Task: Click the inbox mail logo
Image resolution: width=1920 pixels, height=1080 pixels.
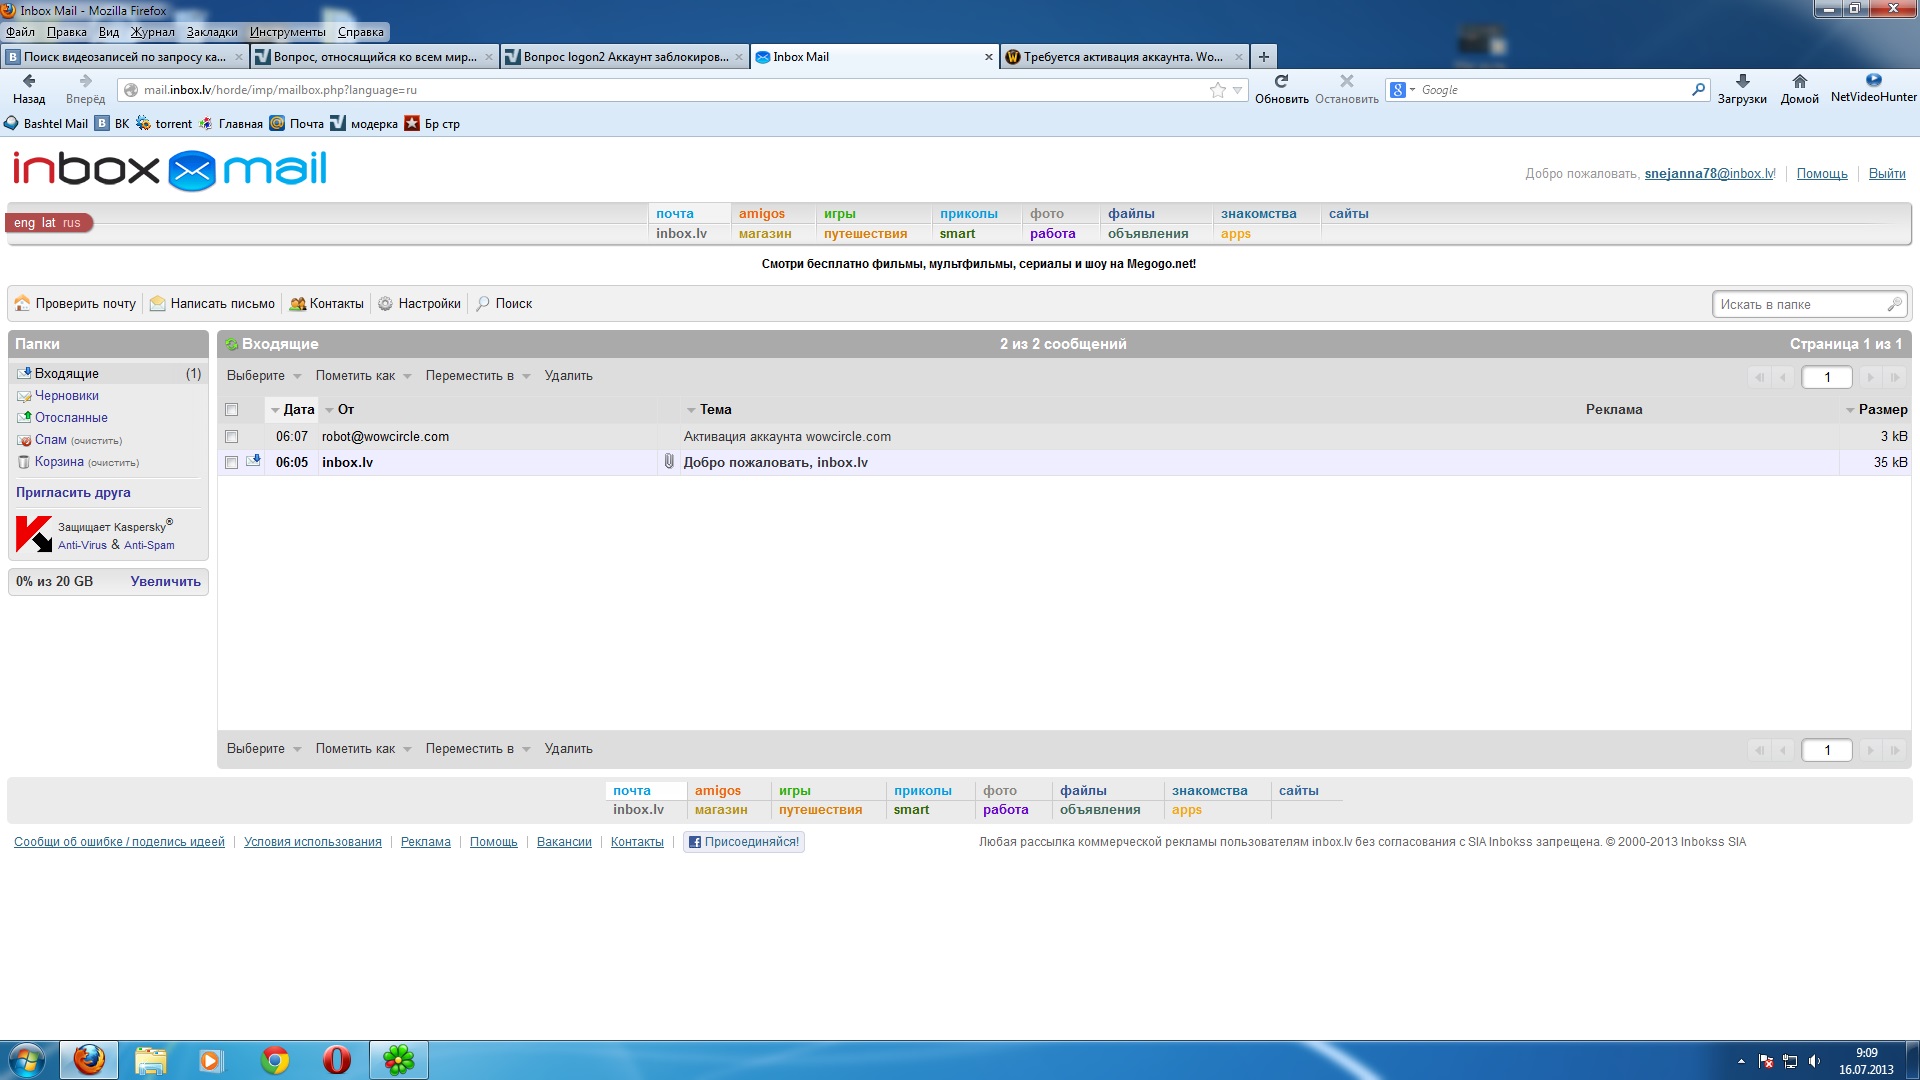Action: [169, 170]
